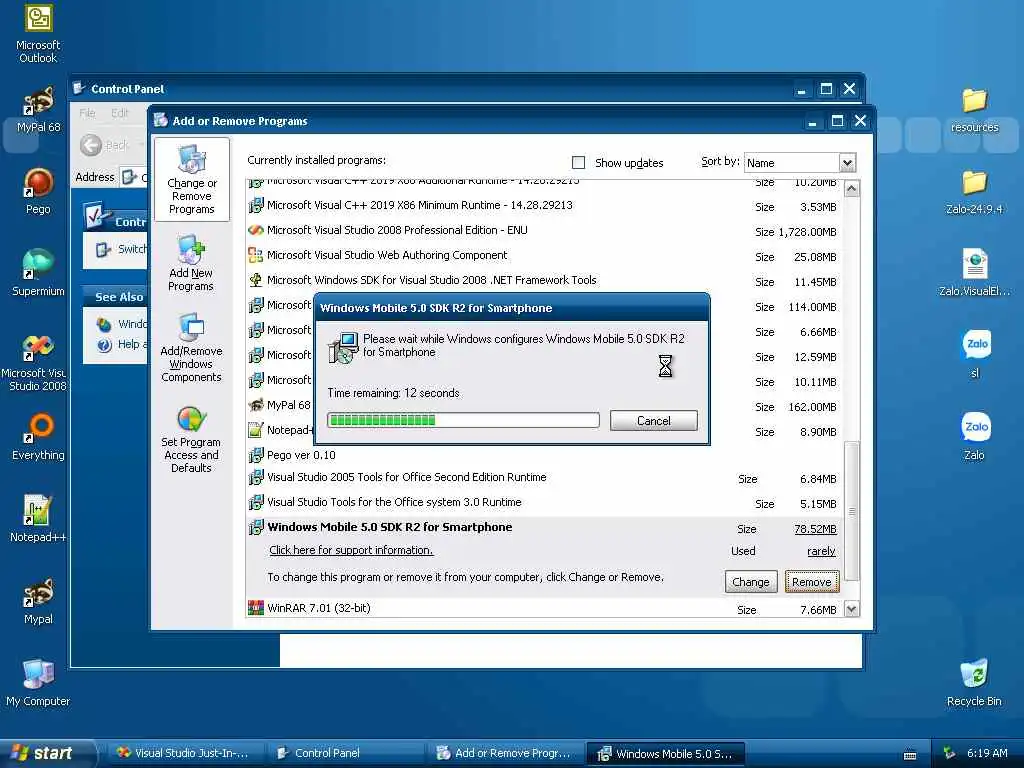Open Edit menu in Control Panel window
The image size is (1024, 768).
[120, 113]
